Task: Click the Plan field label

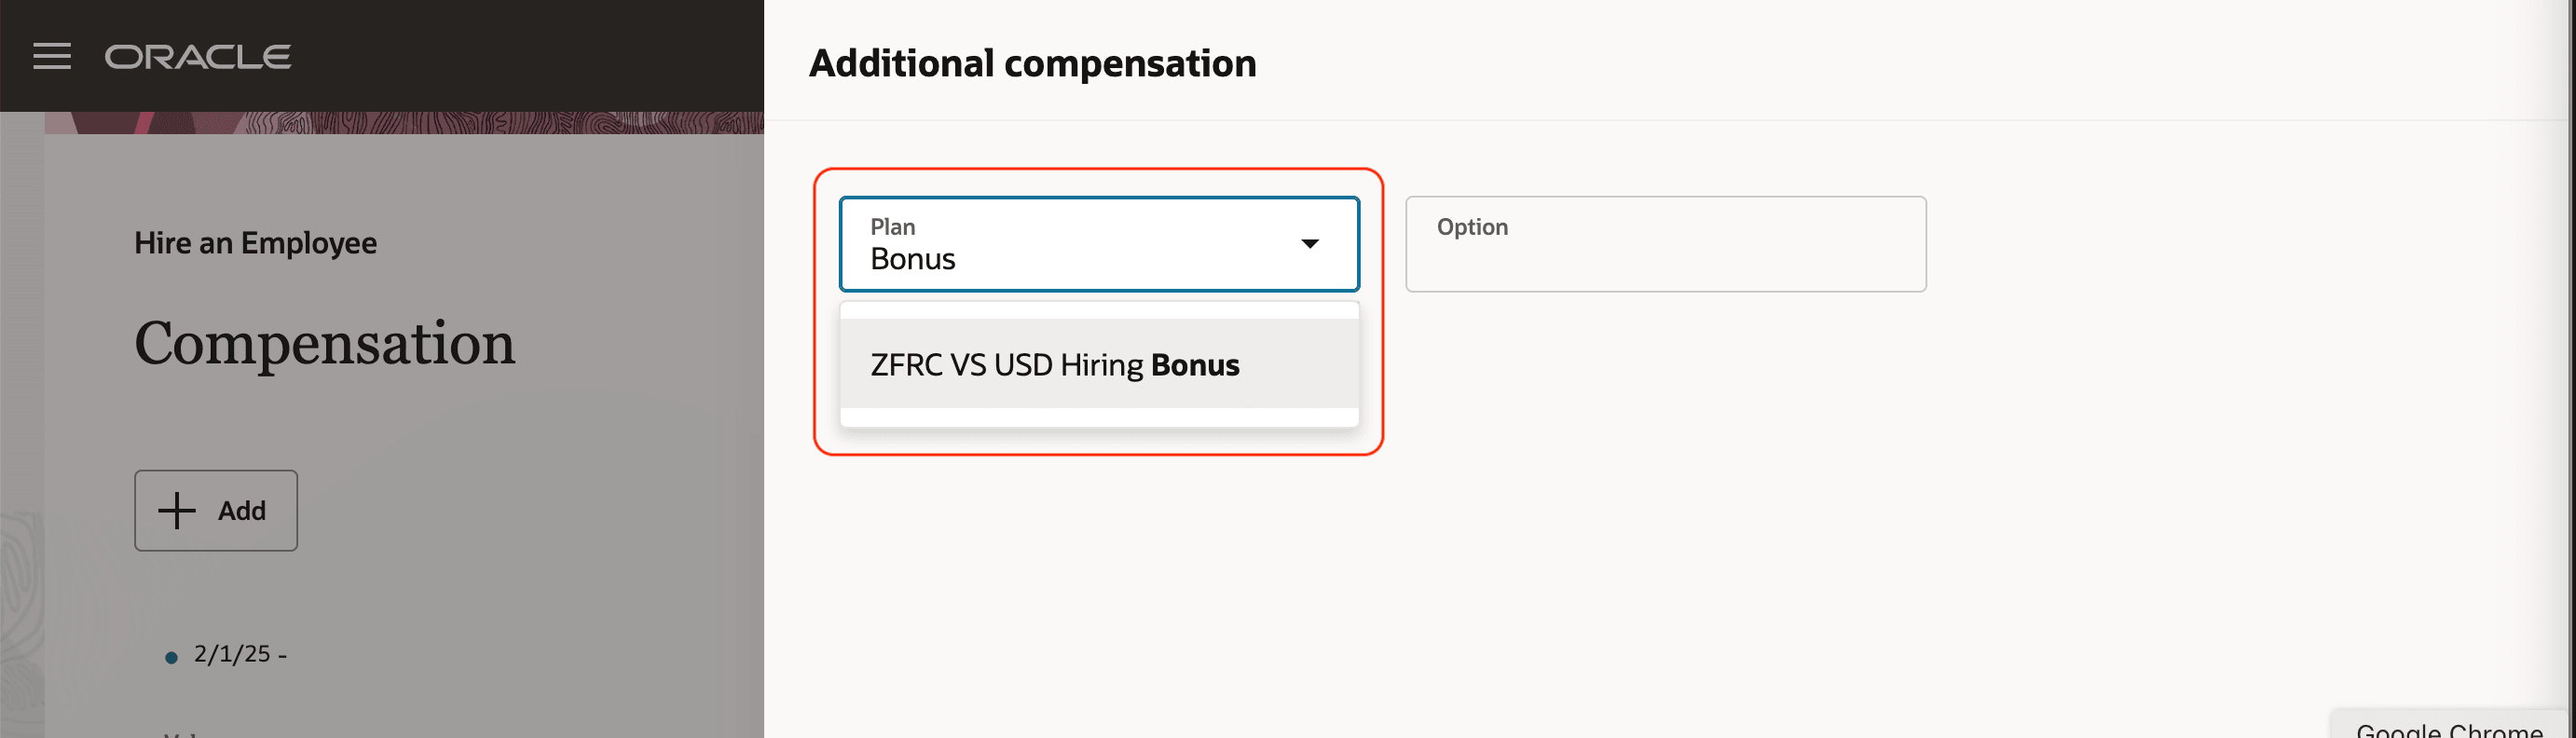Action: click(x=892, y=227)
